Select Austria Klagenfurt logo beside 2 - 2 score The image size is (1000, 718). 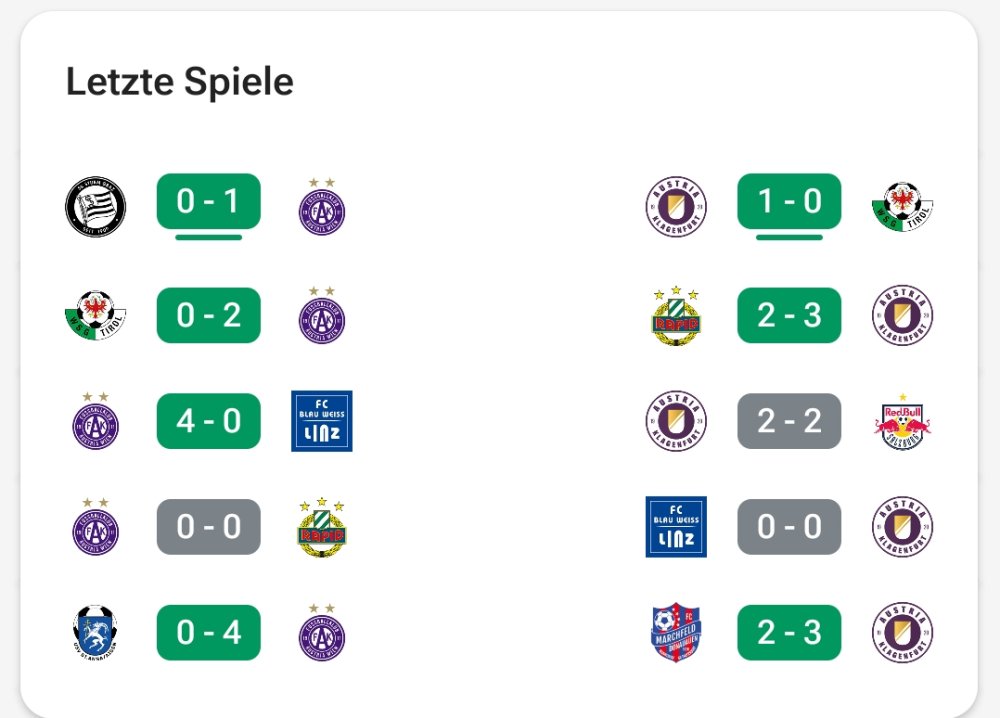[x=676, y=421]
